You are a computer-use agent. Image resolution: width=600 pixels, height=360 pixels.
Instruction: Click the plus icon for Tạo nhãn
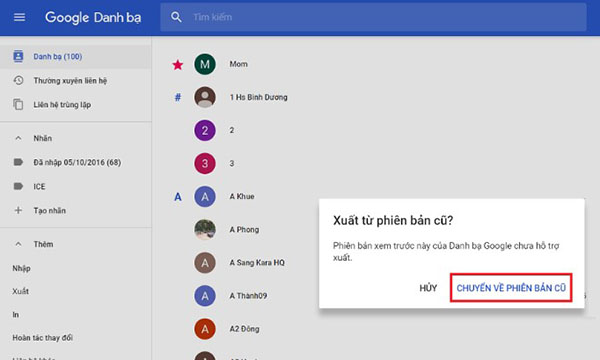tap(18, 210)
